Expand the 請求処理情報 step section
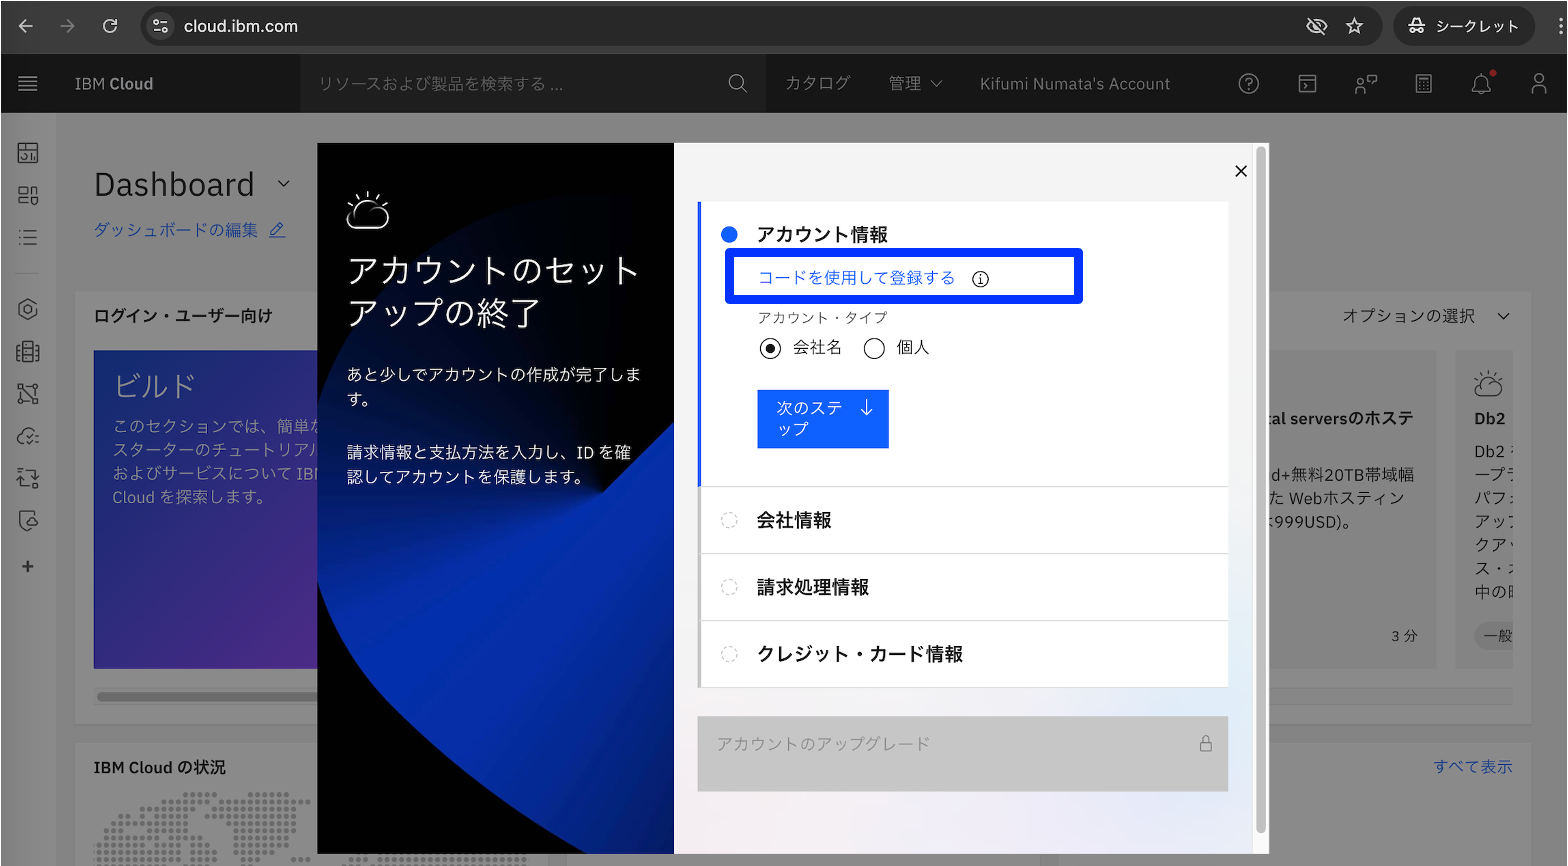The height and width of the screenshot is (866, 1568). (x=964, y=587)
